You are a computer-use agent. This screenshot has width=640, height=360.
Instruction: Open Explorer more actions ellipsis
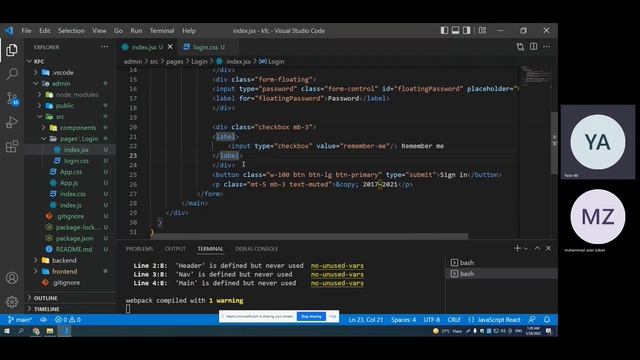tap(105, 47)
